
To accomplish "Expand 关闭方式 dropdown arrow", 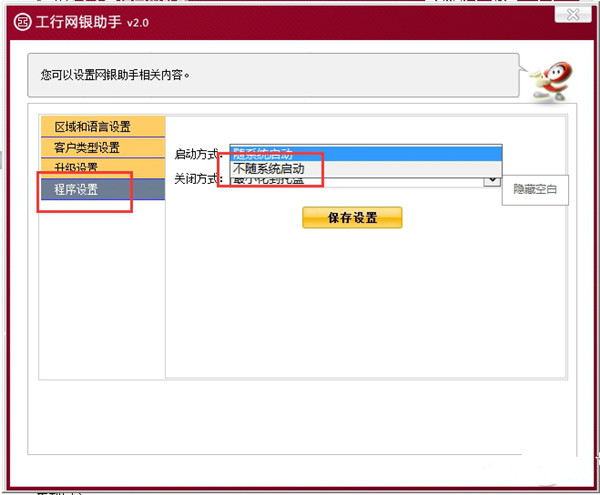I will [x=492, y=180].
